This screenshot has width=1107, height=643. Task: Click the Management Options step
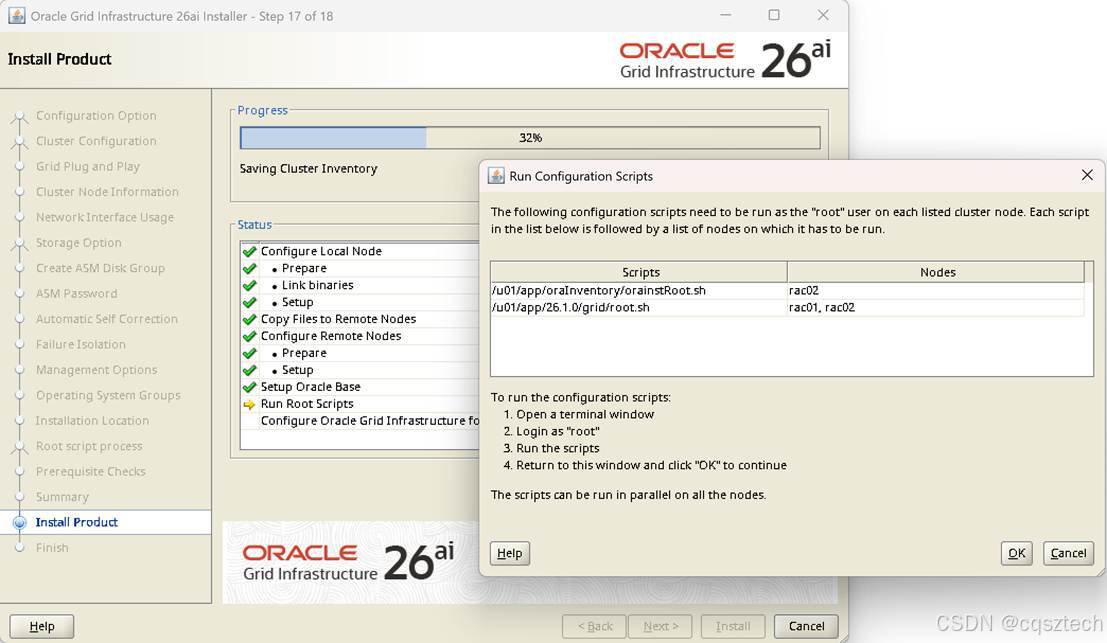pos(97,369)
